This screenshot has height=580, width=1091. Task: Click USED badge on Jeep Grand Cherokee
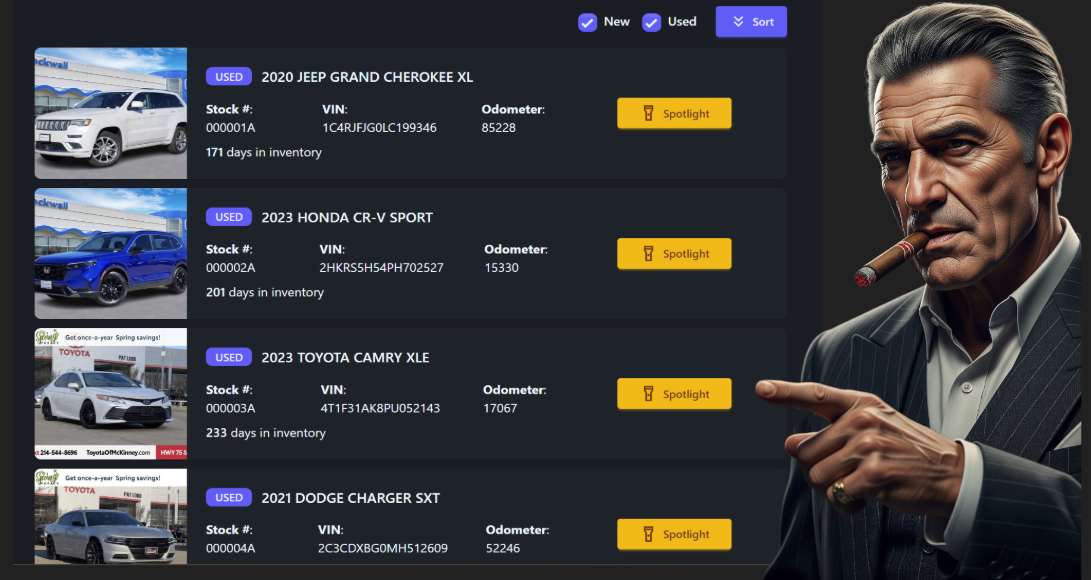click(x=228, y=76)
